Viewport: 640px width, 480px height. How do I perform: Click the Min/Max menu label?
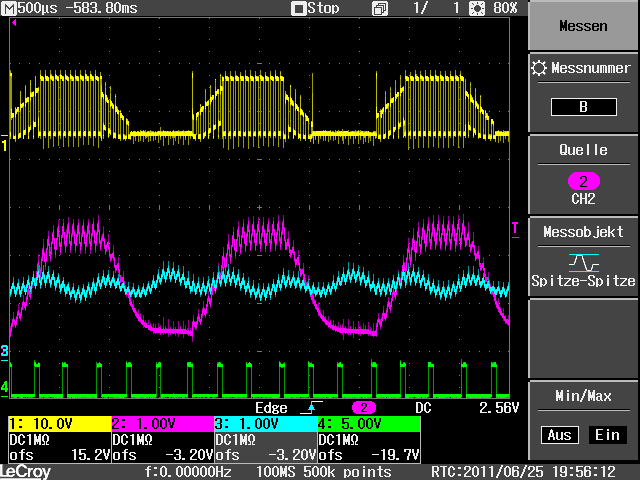[583, 396]
